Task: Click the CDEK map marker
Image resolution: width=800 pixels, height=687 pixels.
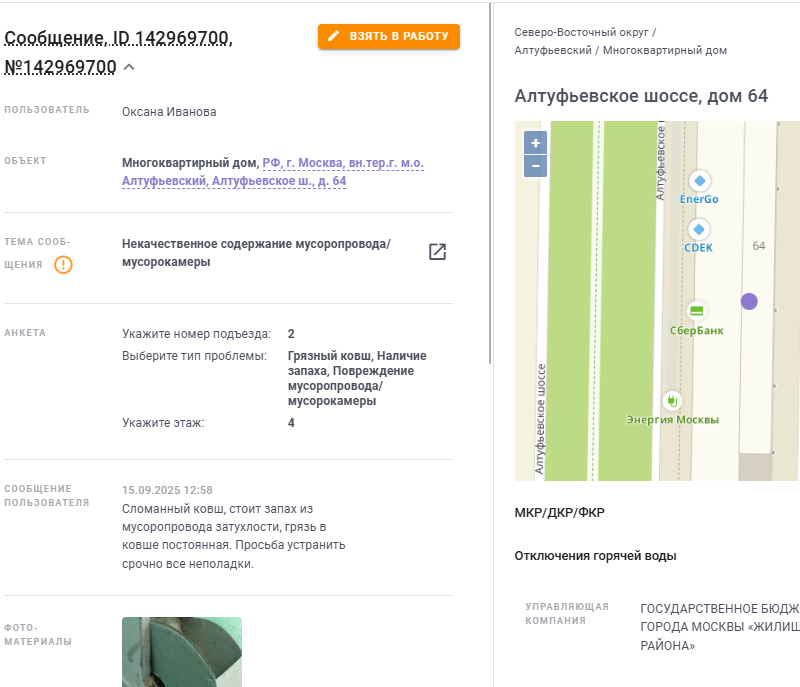Action: click(x=699, y=230)
